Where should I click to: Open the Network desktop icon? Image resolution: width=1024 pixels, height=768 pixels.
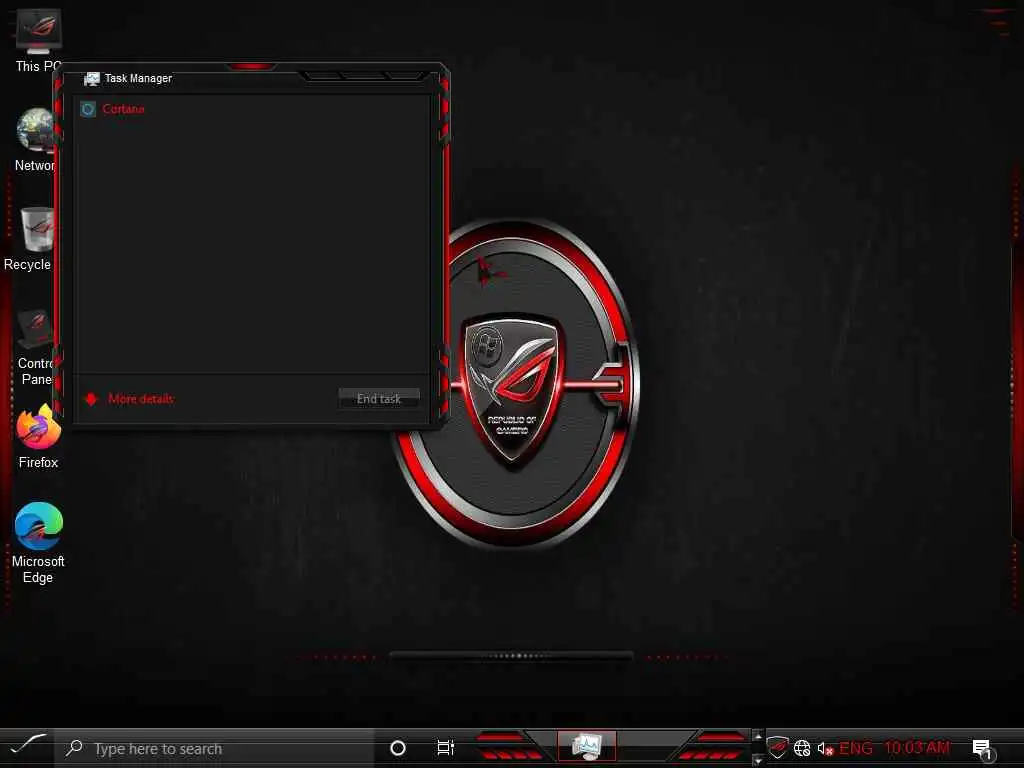(x=36, y=139)
